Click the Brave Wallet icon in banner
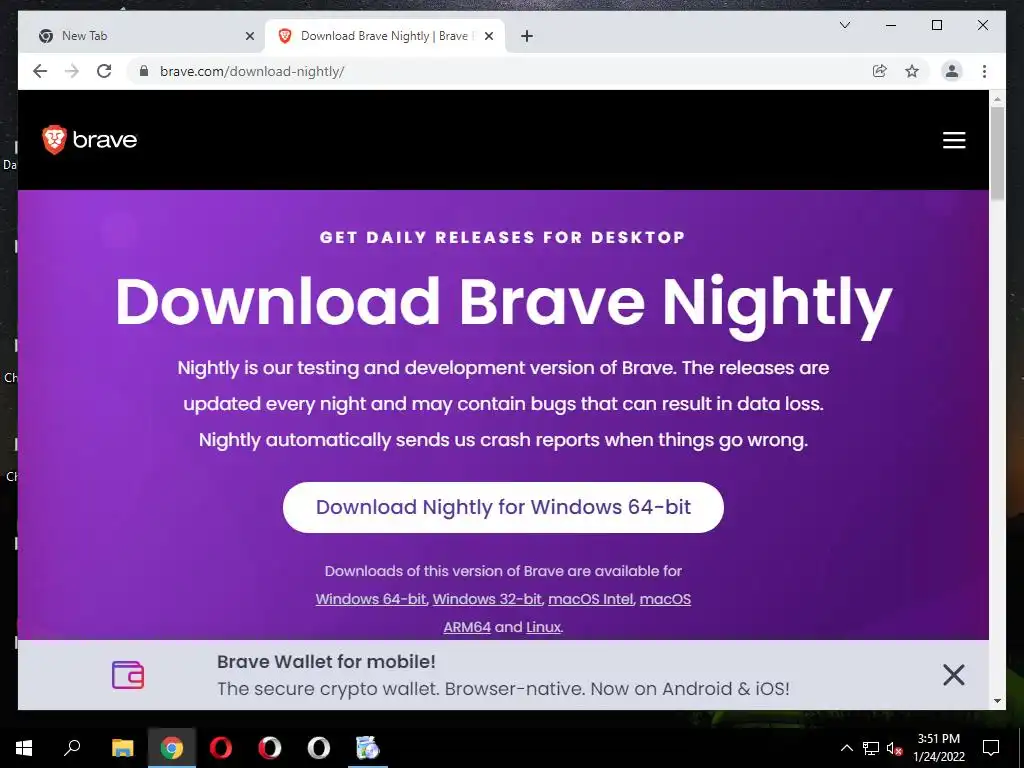1024x768 pixels. pos(128,675)
